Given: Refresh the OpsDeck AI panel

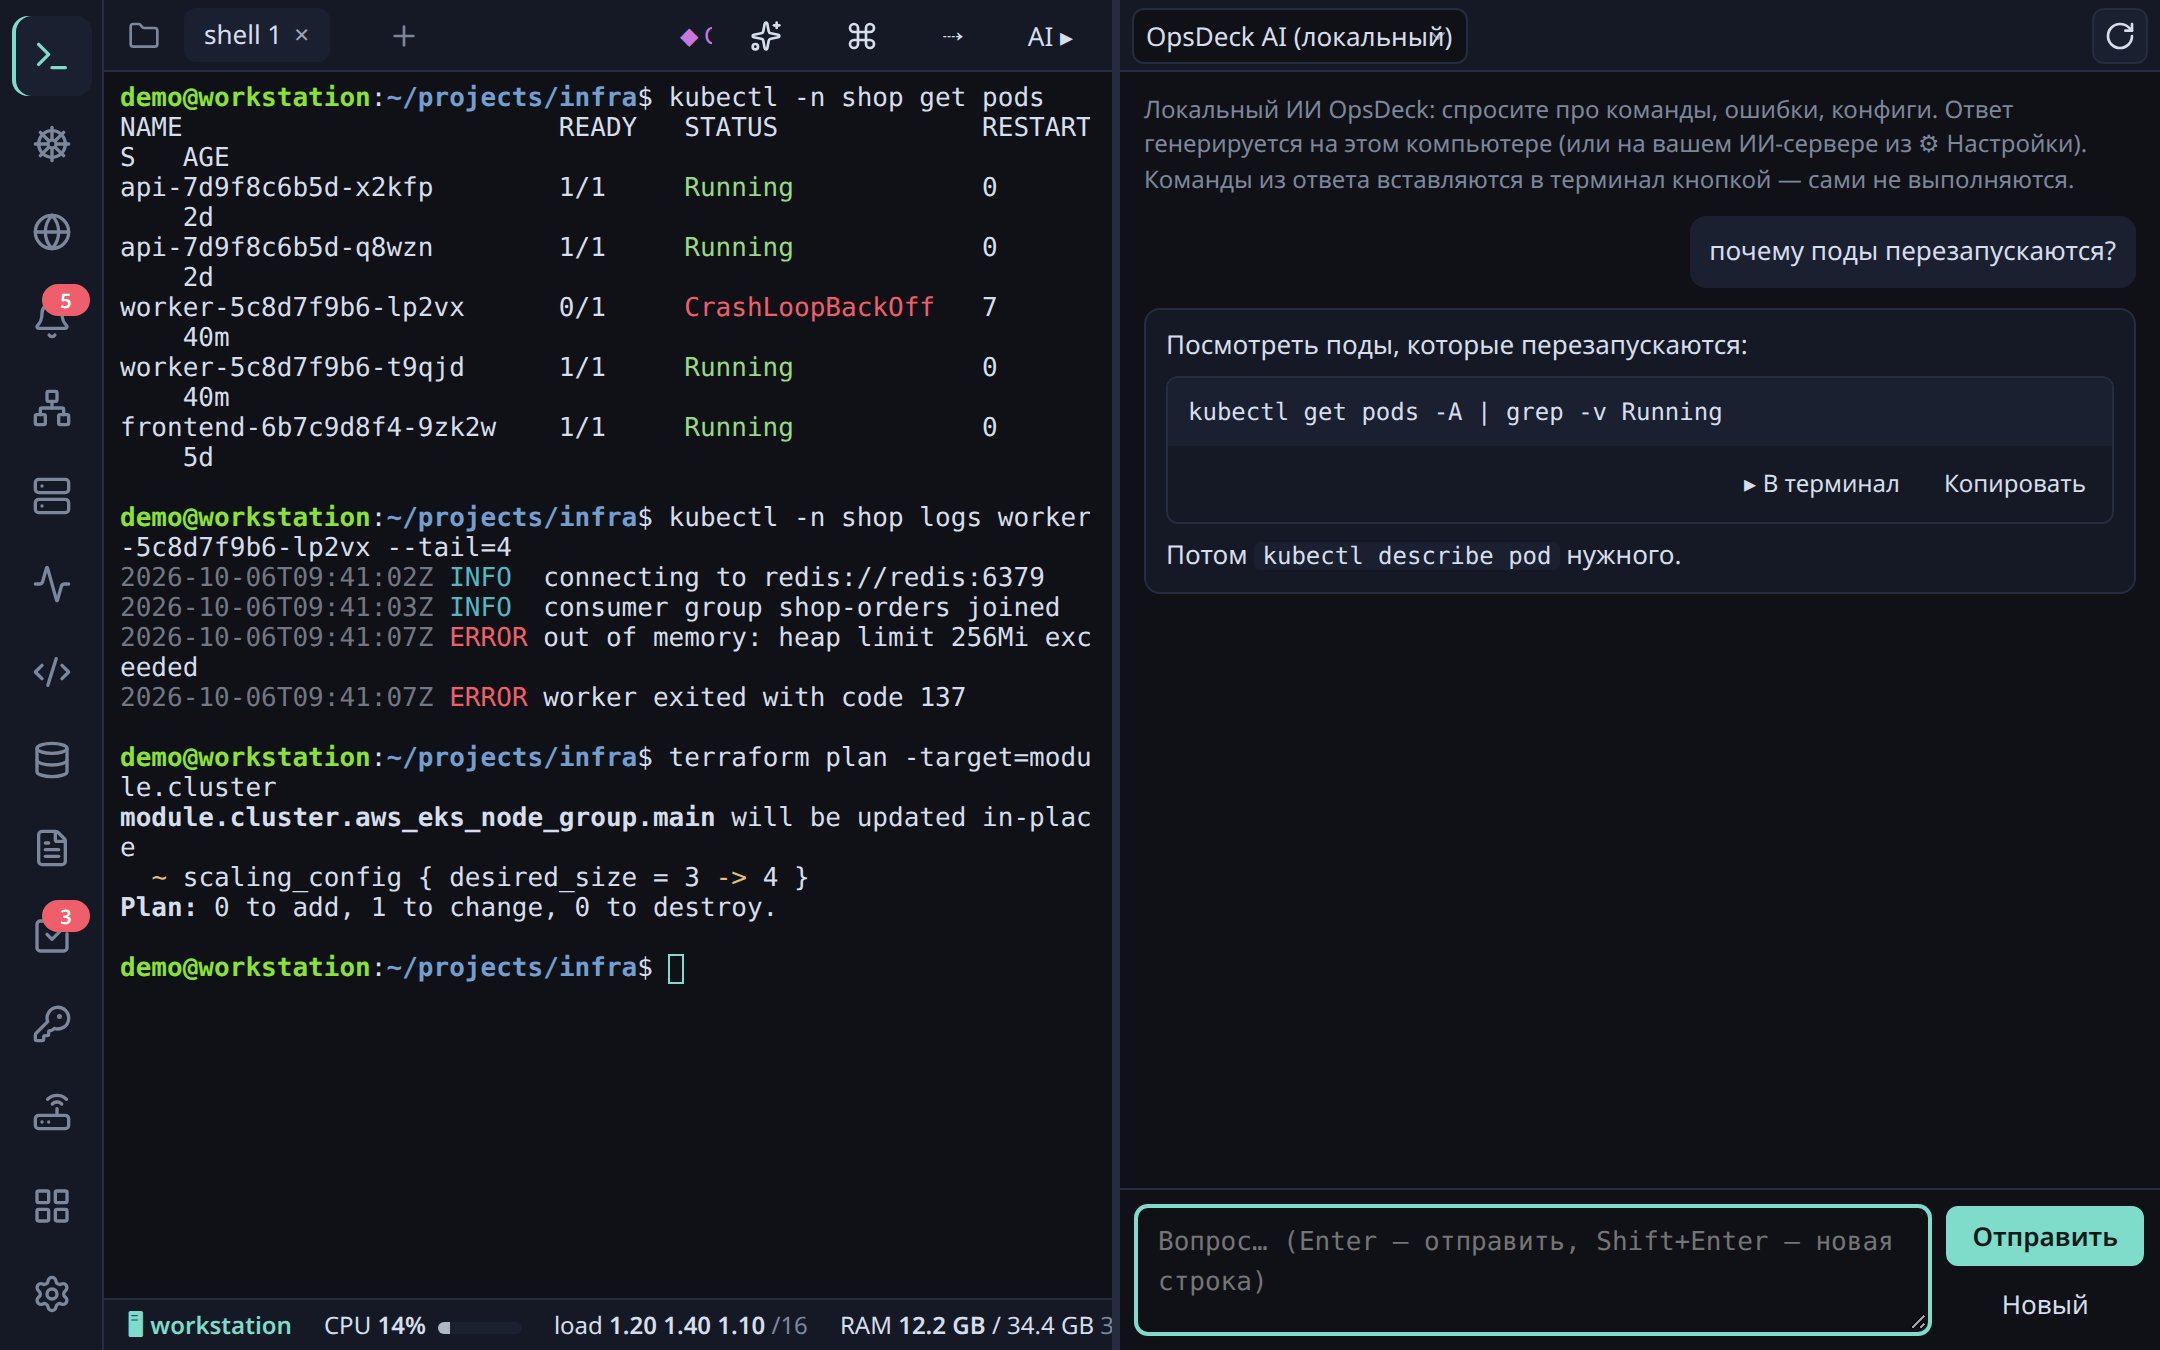Looking at the screenshot, I should [2119, 37].
